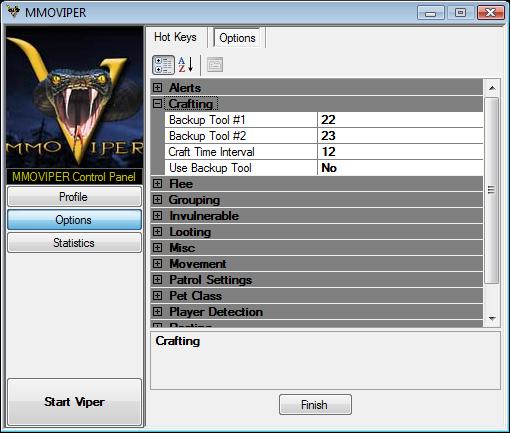Viewport: 510px width, 433px height.
Task: Click the Patrol Settings header text
Action: (211, 280)
